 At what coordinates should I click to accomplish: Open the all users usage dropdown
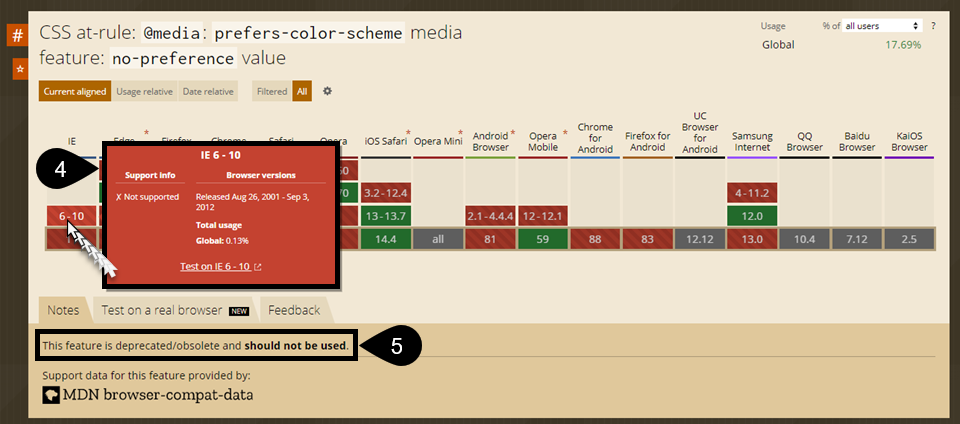881,25
